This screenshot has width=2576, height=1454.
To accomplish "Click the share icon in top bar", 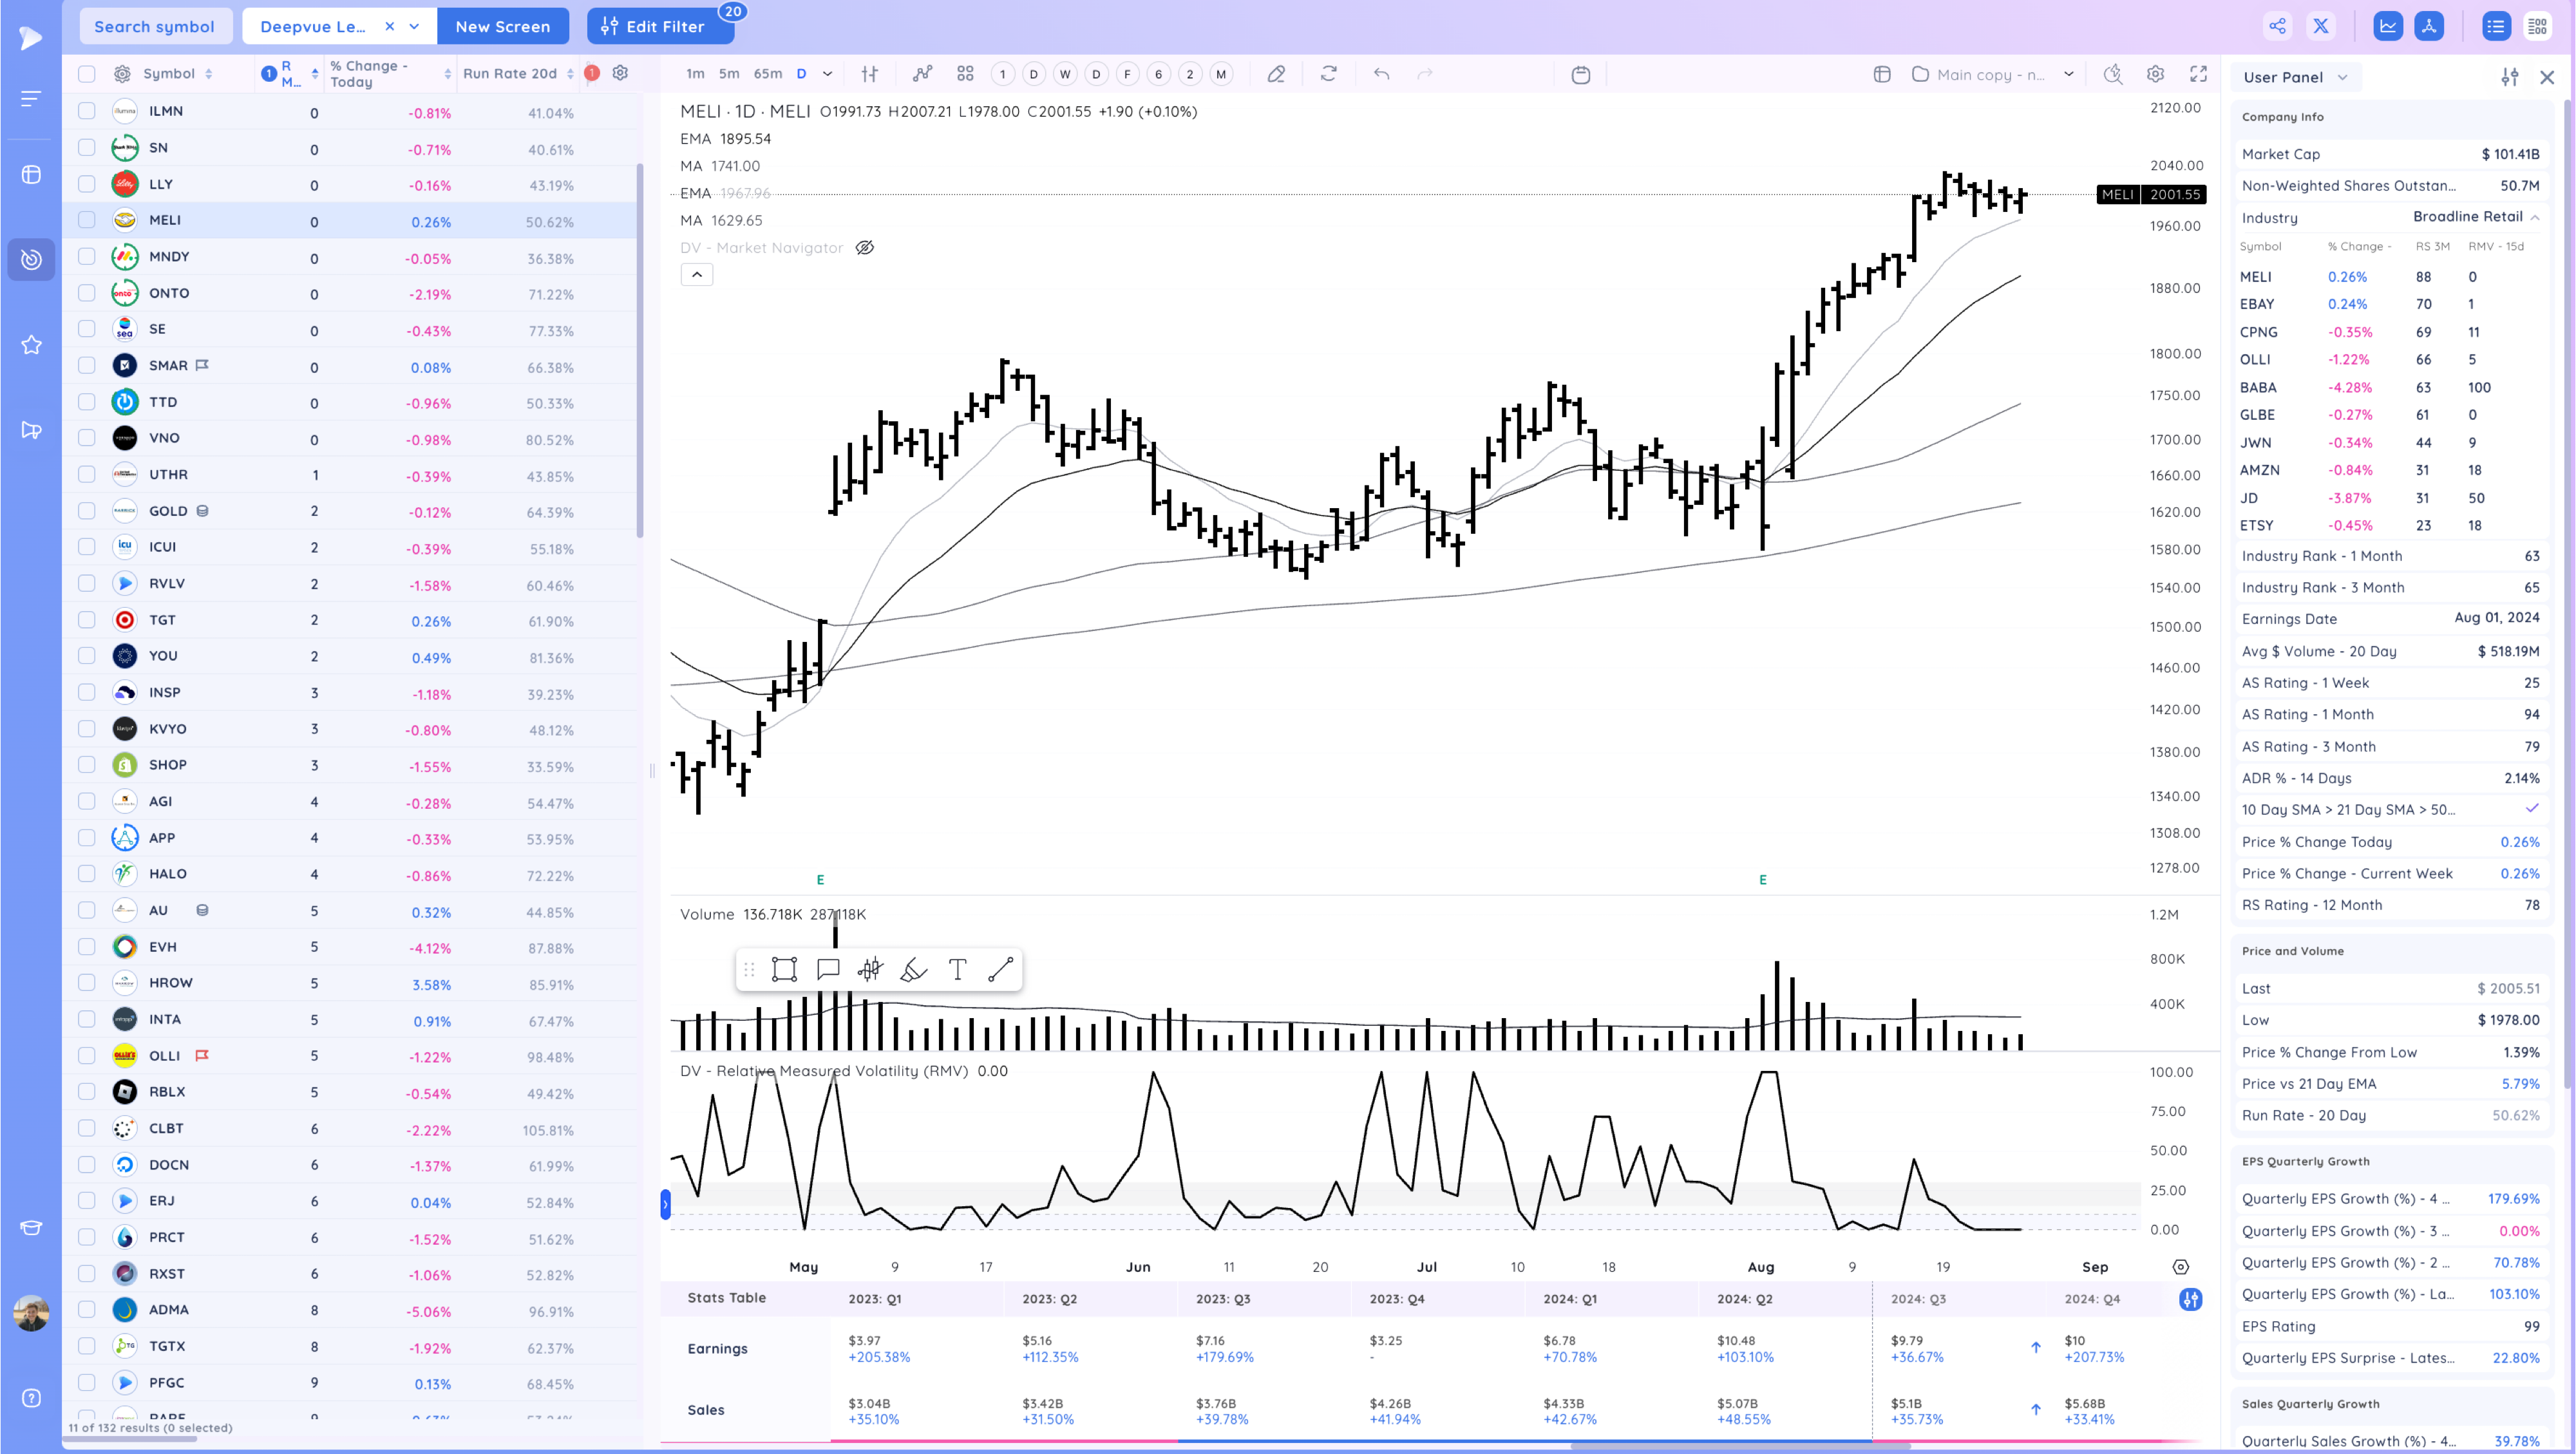I will (x=2277, y=26).
